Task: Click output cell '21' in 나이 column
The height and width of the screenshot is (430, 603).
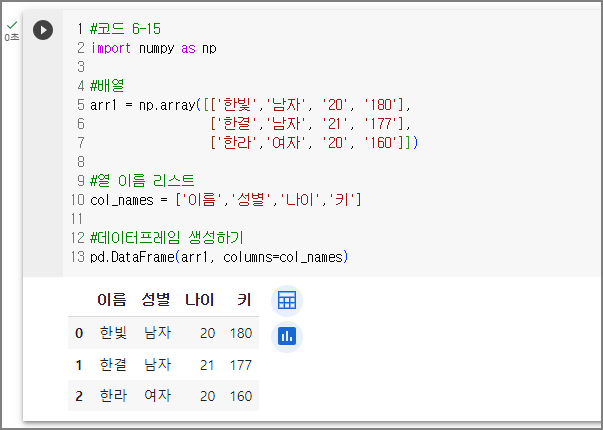Action: click(207, 365)
